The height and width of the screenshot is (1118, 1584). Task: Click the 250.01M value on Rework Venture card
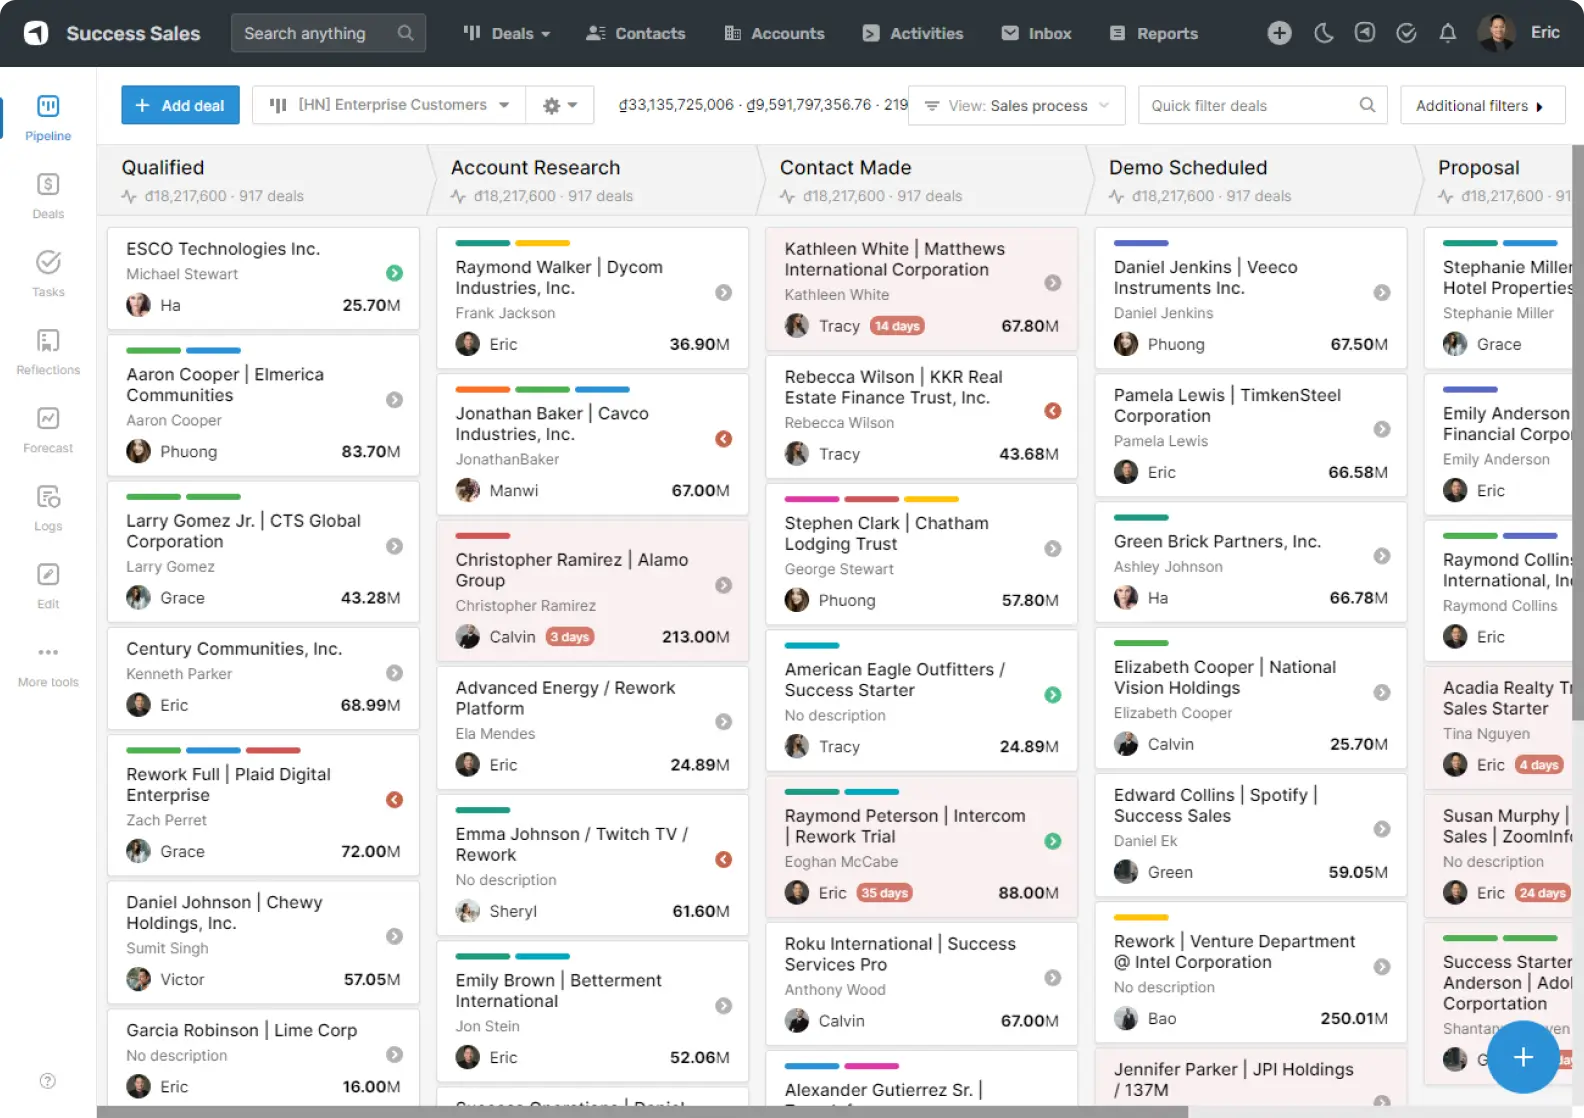1353,1019
